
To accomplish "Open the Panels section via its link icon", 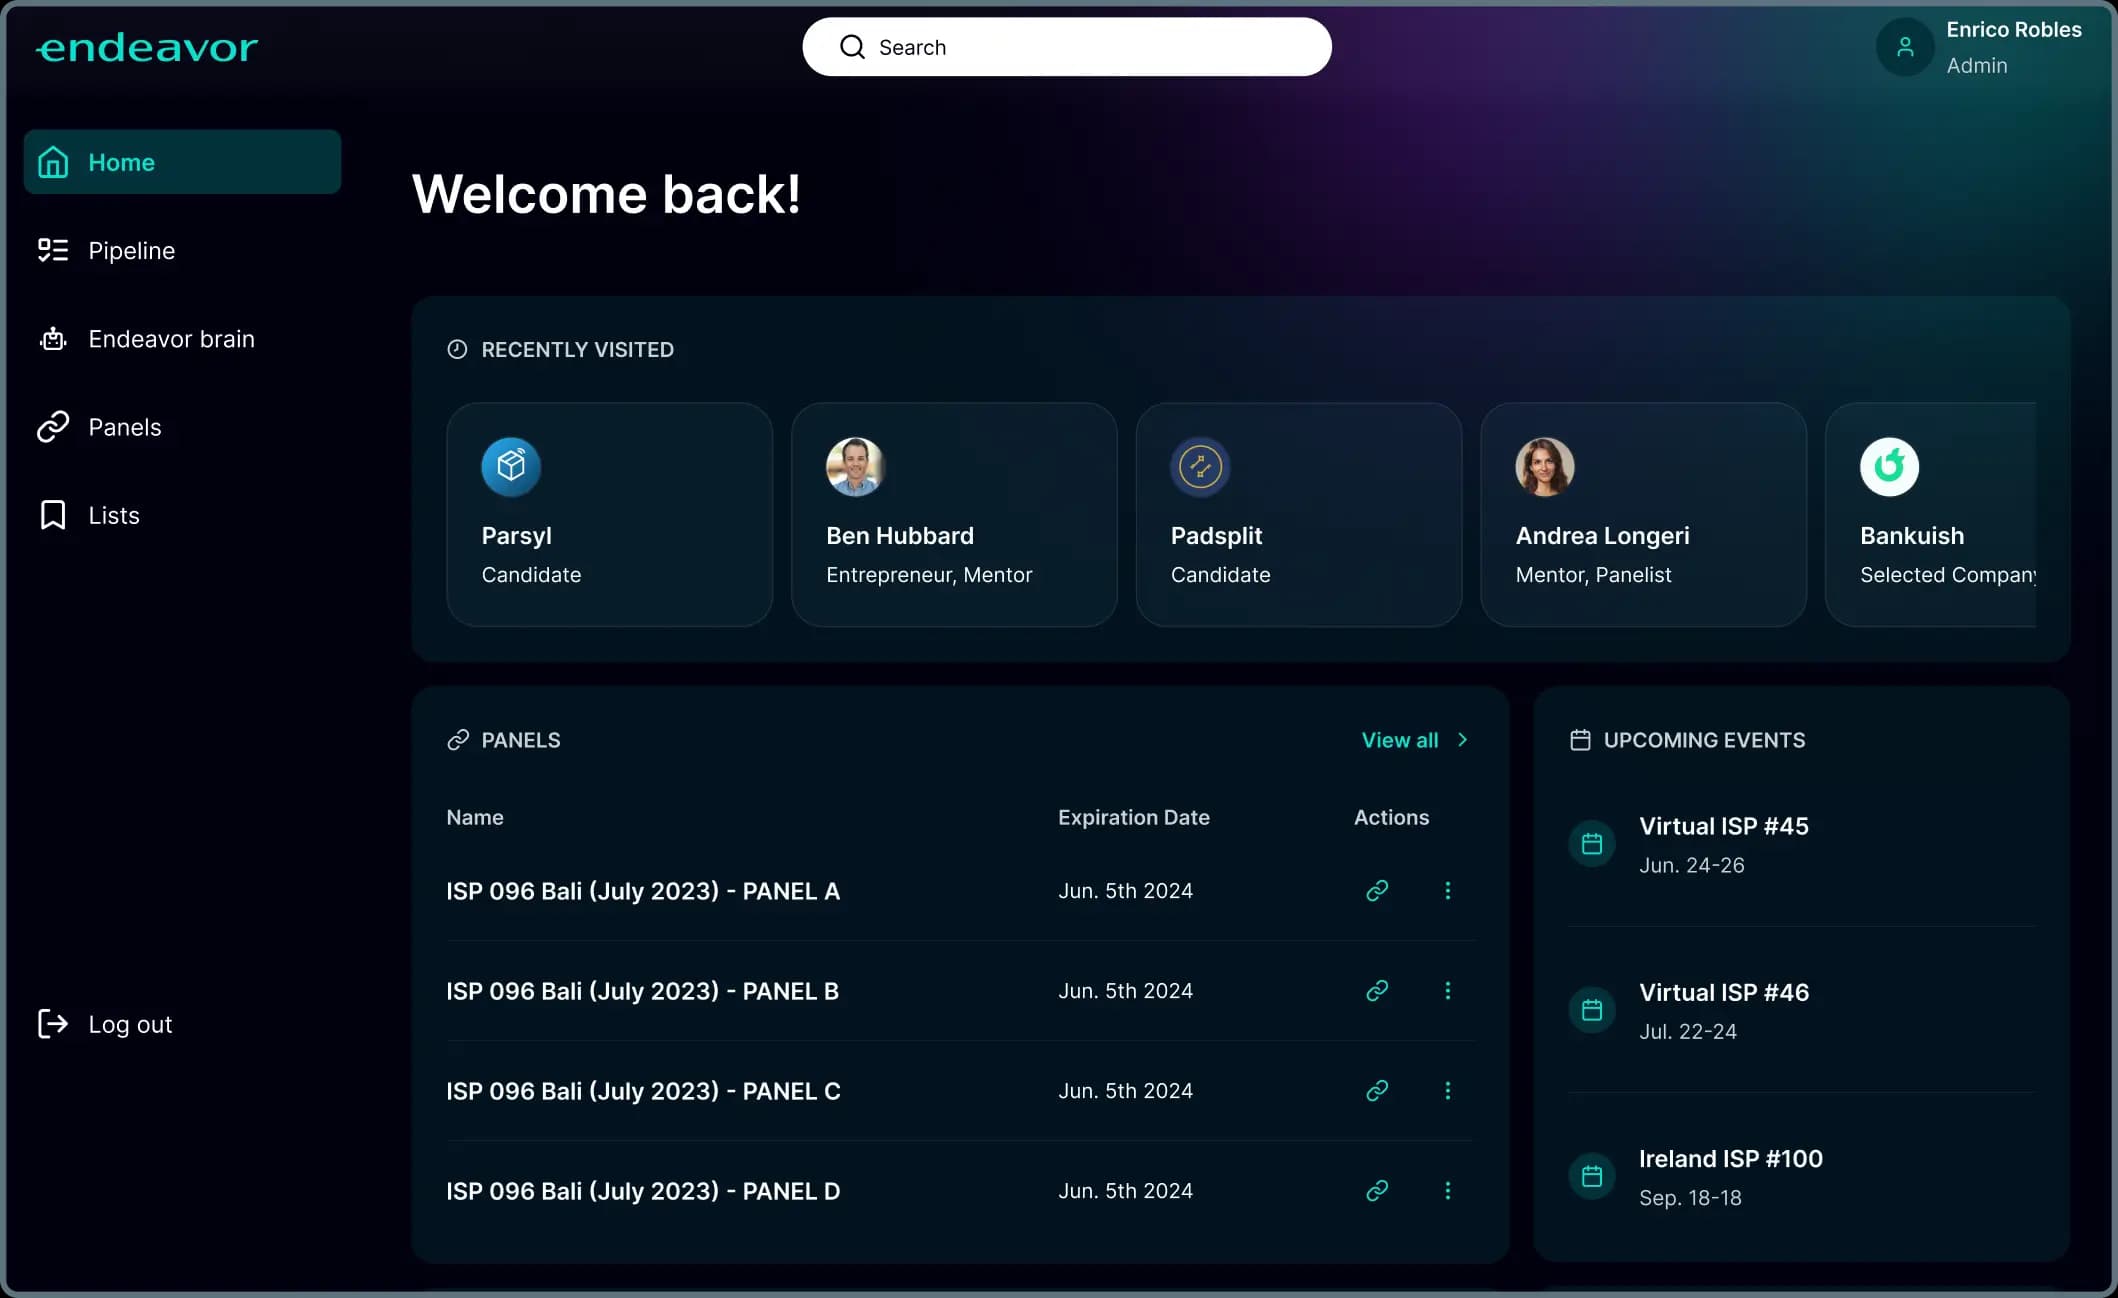I will click(53, 426).
